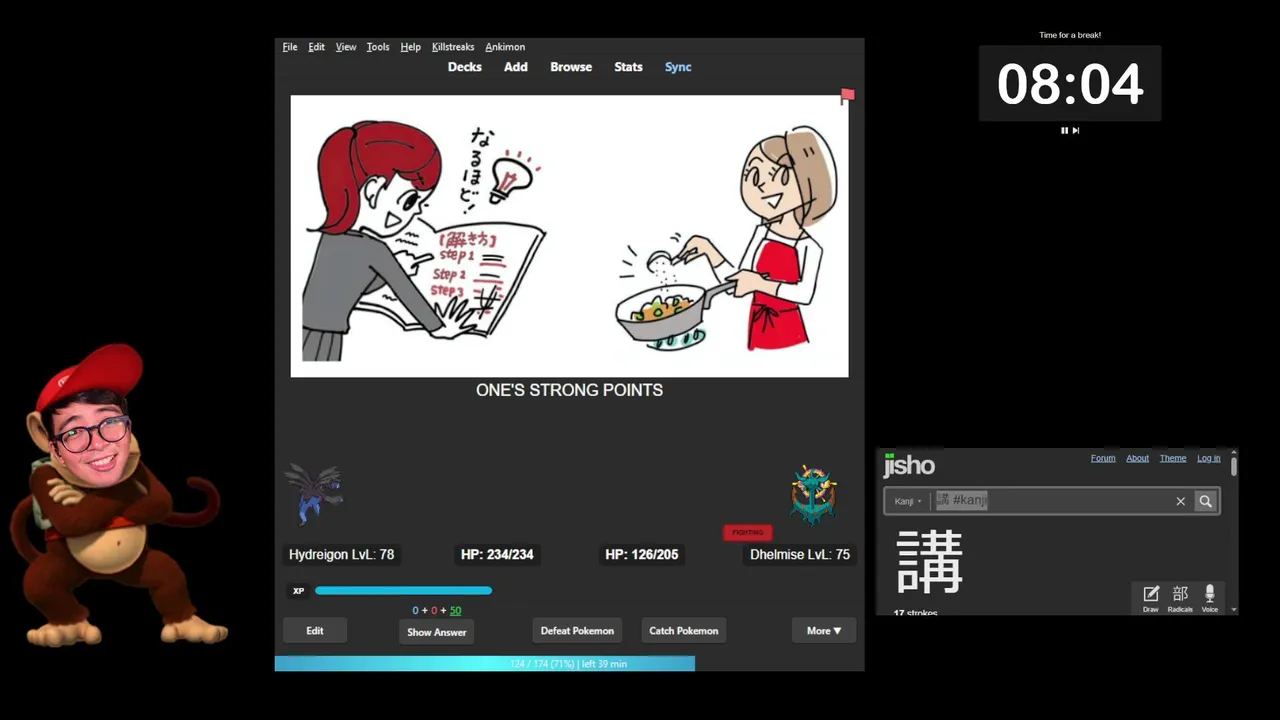
Task: Open the File menu
Action: 290,47
